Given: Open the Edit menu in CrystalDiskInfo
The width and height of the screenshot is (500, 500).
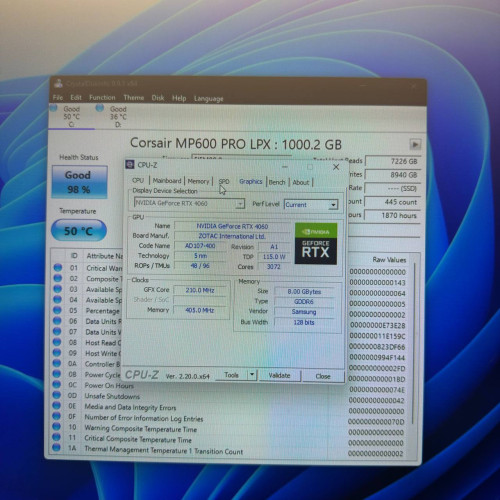Looking at the screenshot, I should (x=76, y=97).
